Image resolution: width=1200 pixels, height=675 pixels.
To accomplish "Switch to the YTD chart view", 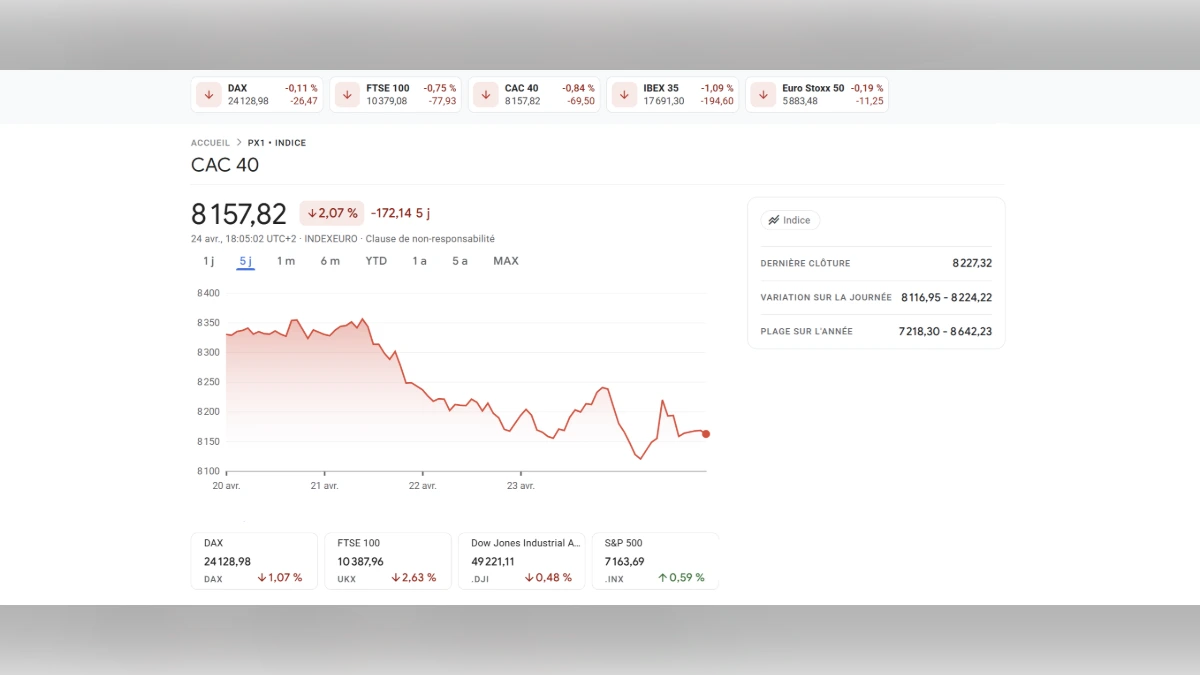I will coord(375,260).
